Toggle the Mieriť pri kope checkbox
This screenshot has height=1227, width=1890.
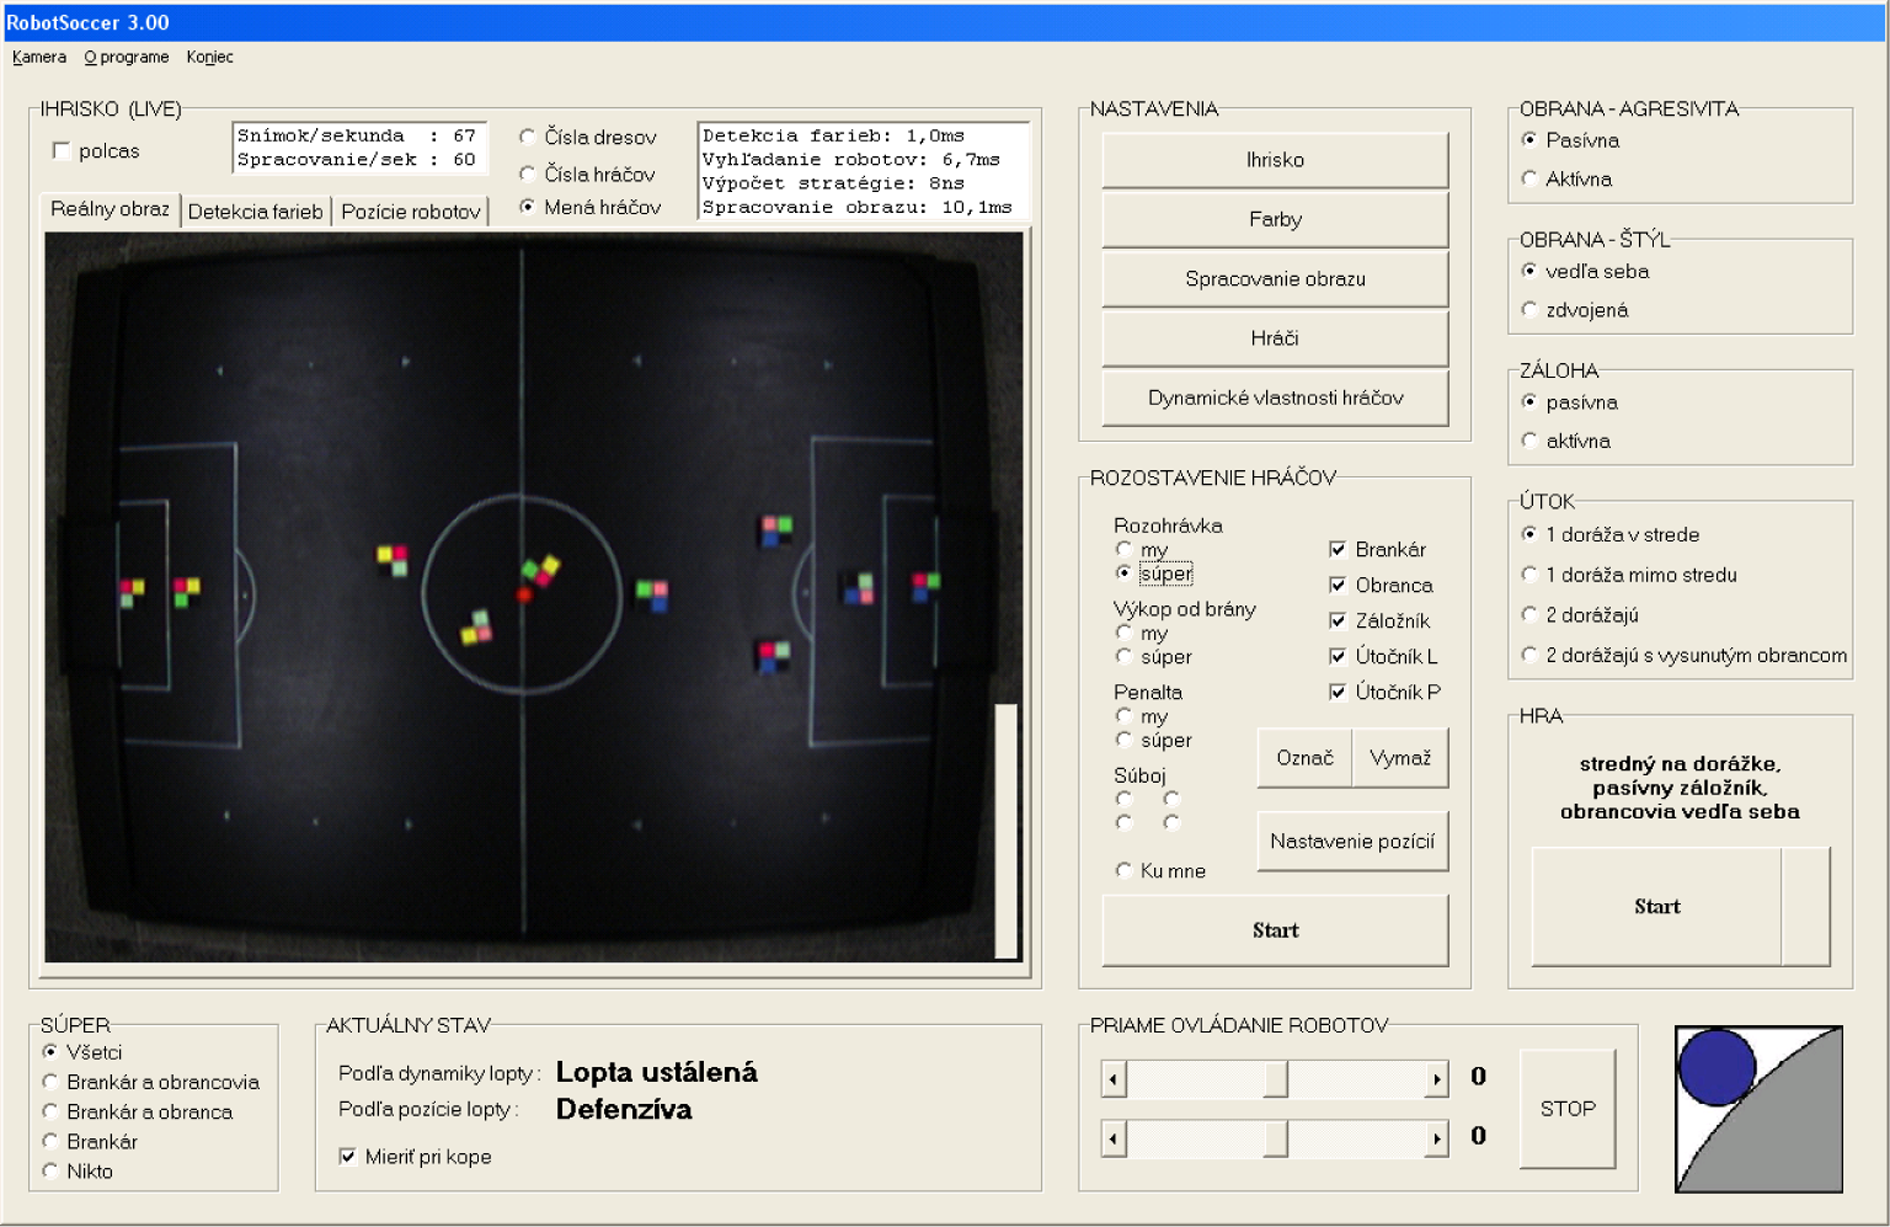(348, 1157)
